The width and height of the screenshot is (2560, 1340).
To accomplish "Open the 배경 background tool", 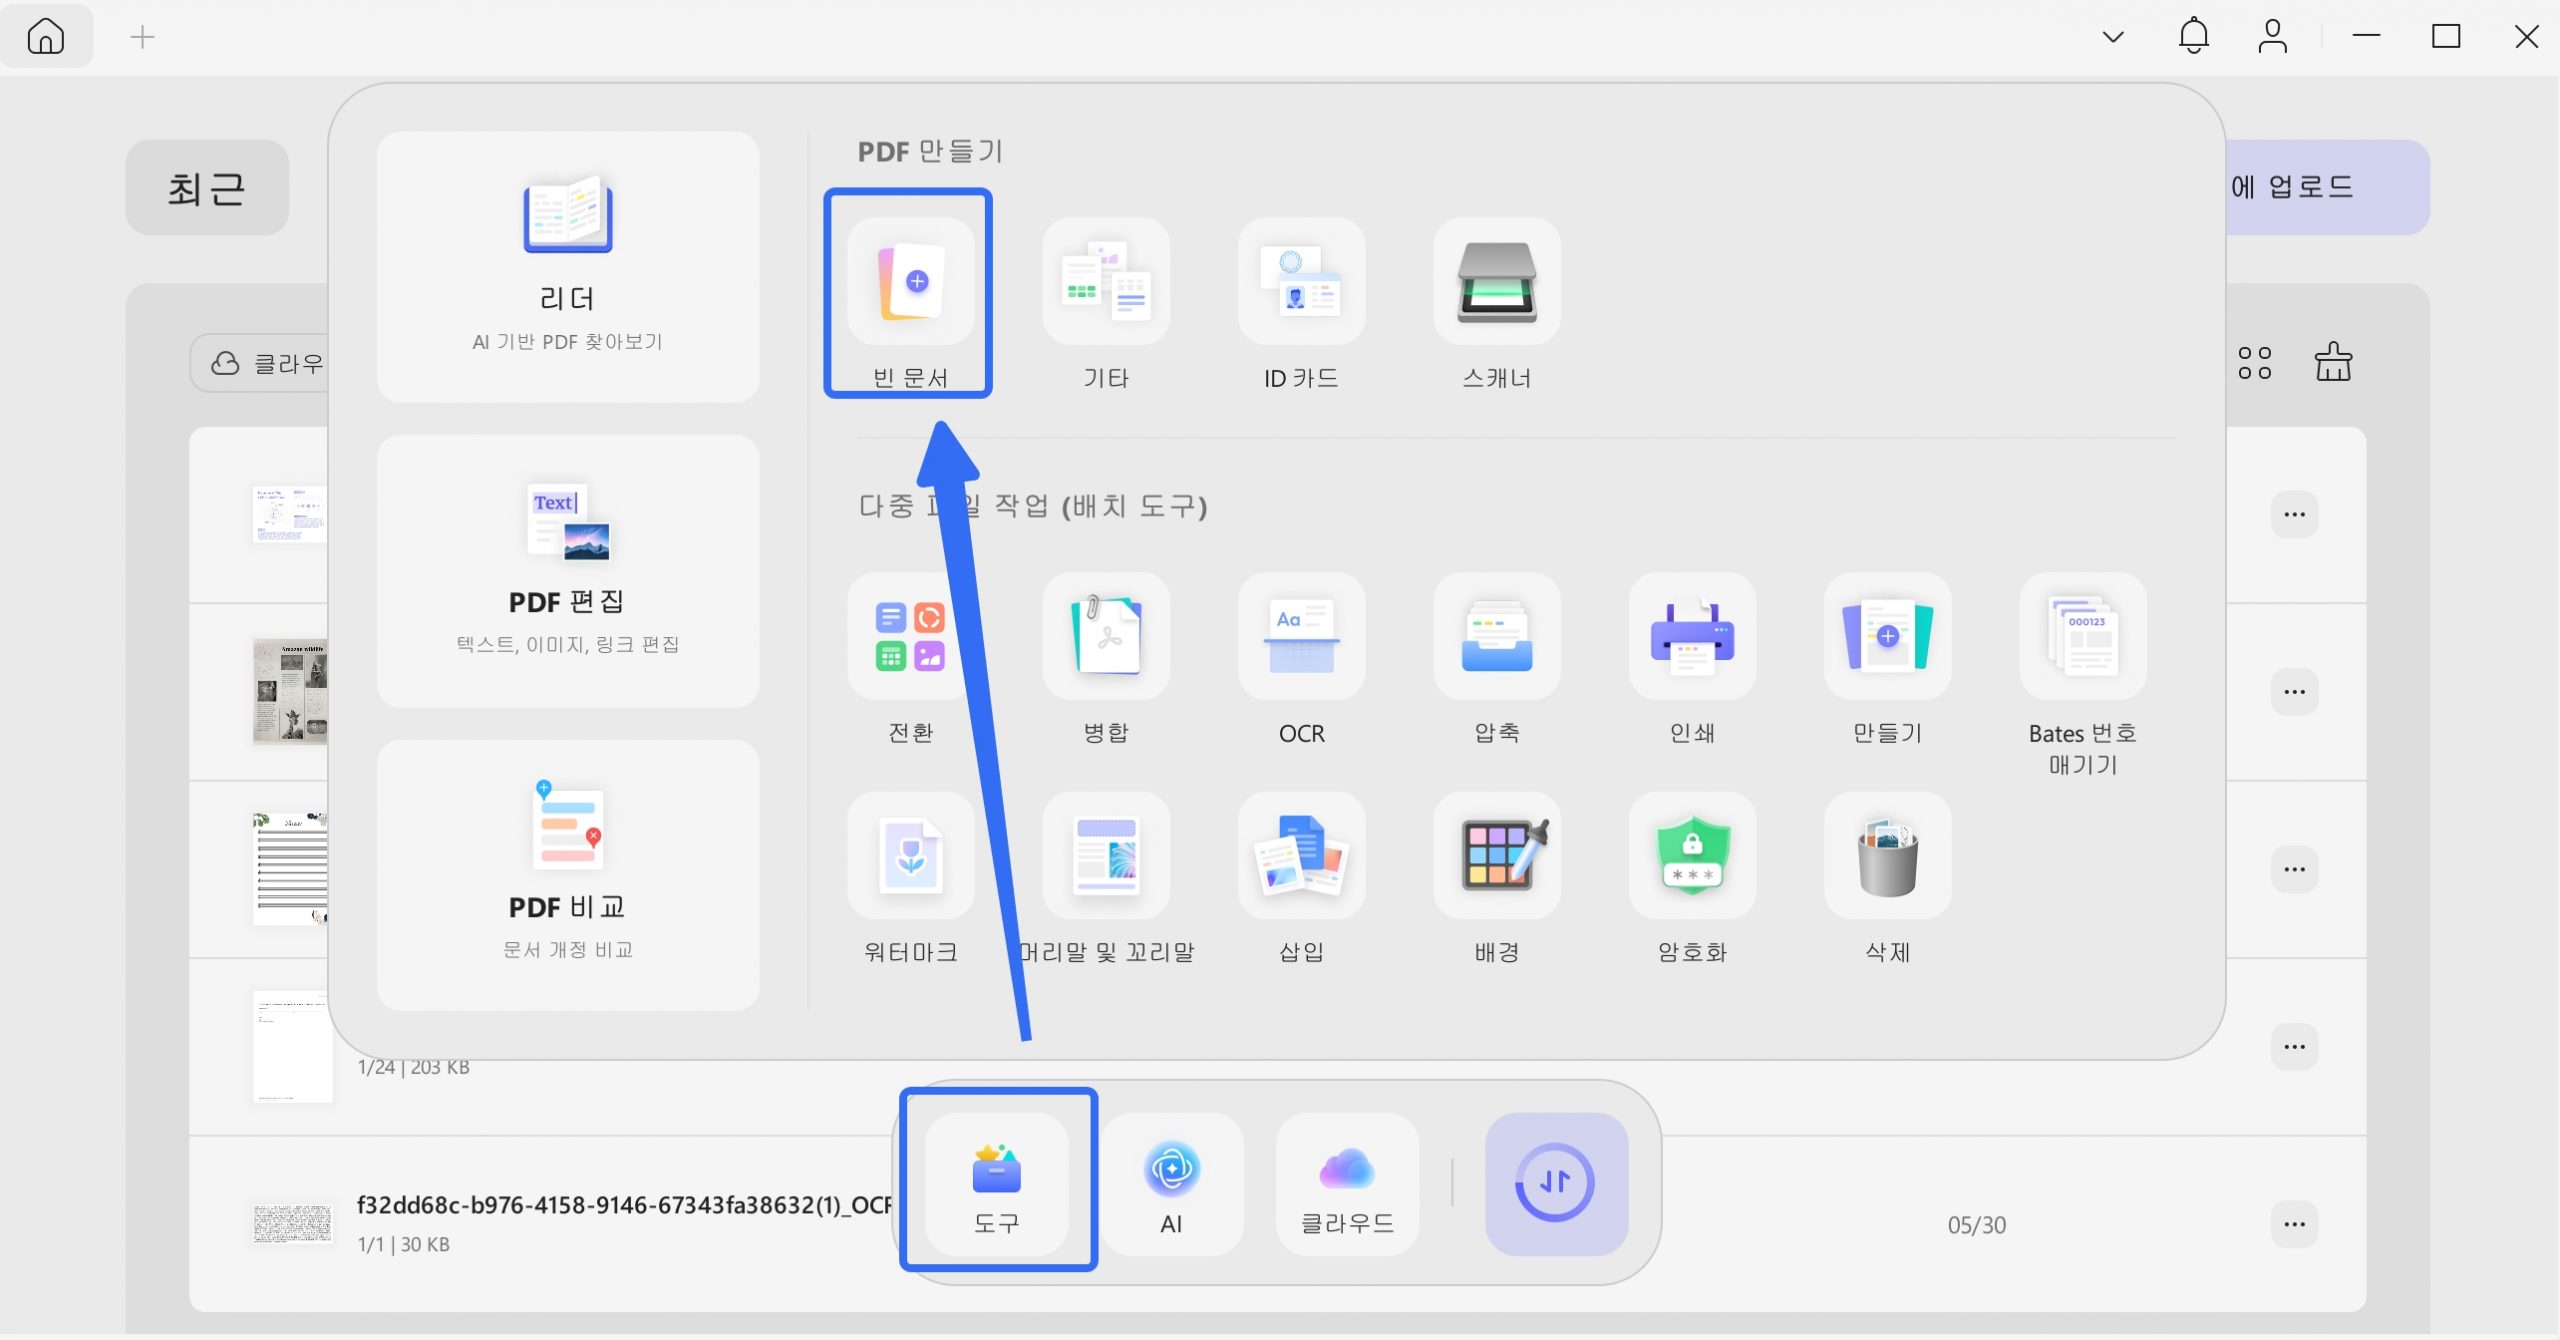I will click(1497, 856).
